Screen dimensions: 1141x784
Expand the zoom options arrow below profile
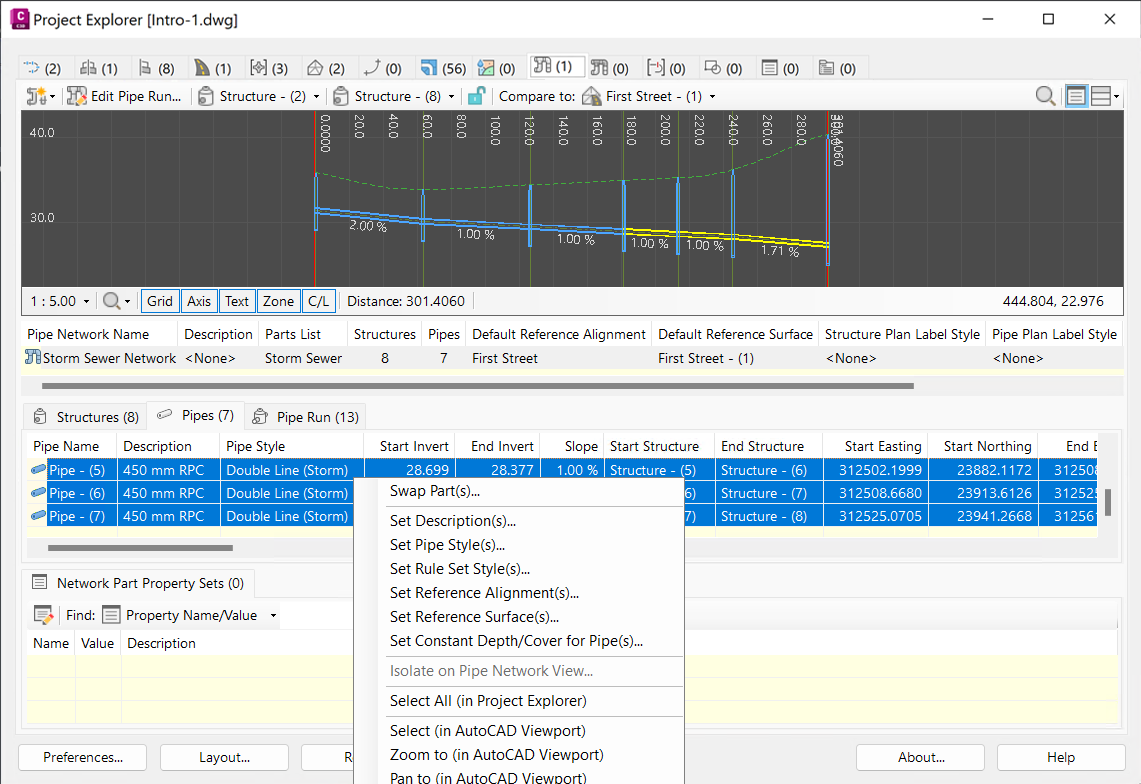pyautogui.click(x=127, y=301)
